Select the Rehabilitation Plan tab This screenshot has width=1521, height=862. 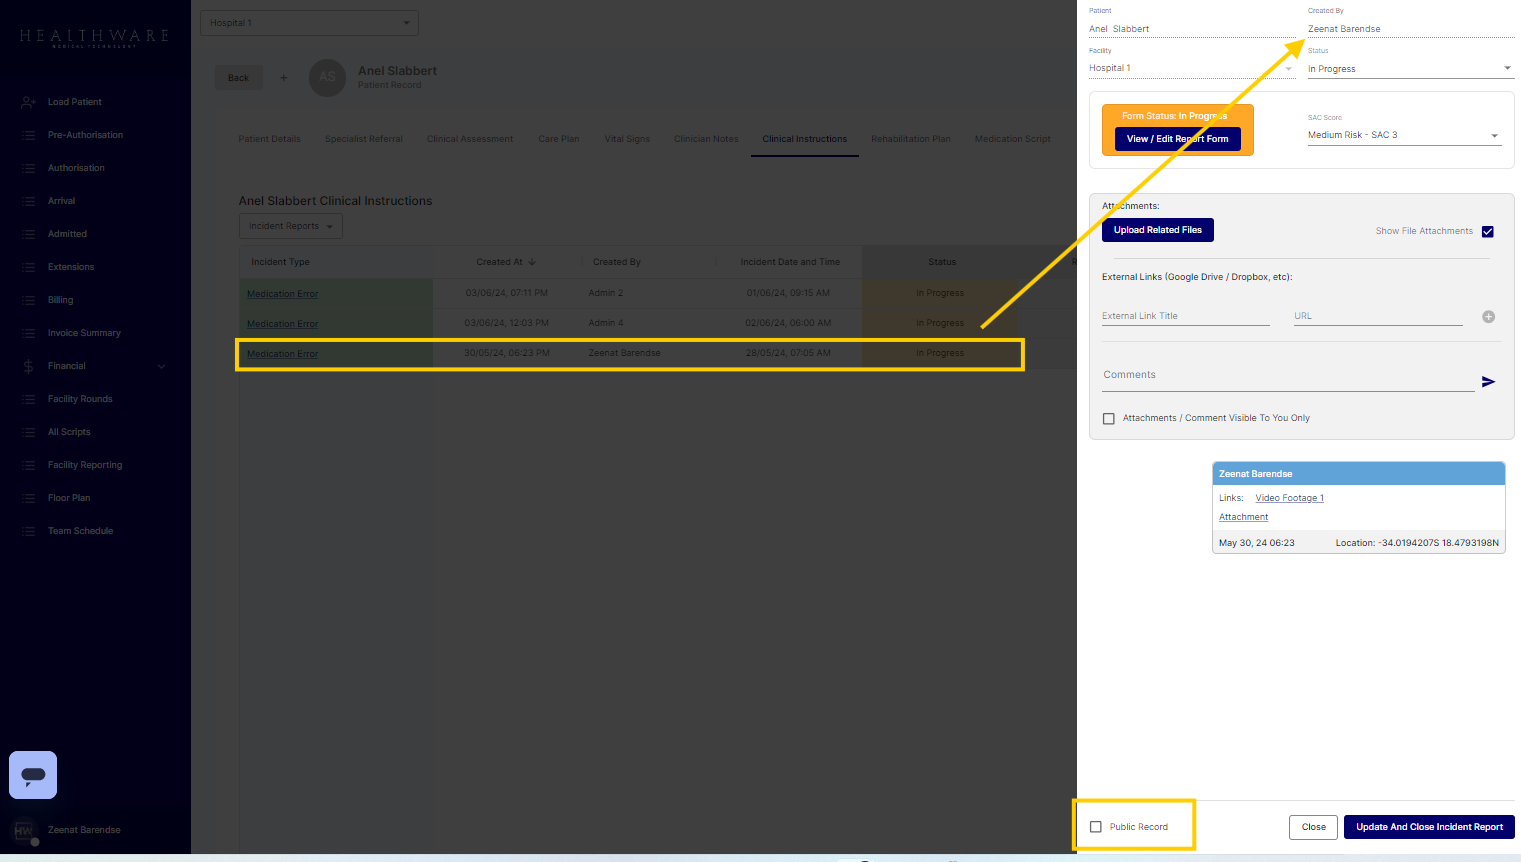click(x=910, y=139)
